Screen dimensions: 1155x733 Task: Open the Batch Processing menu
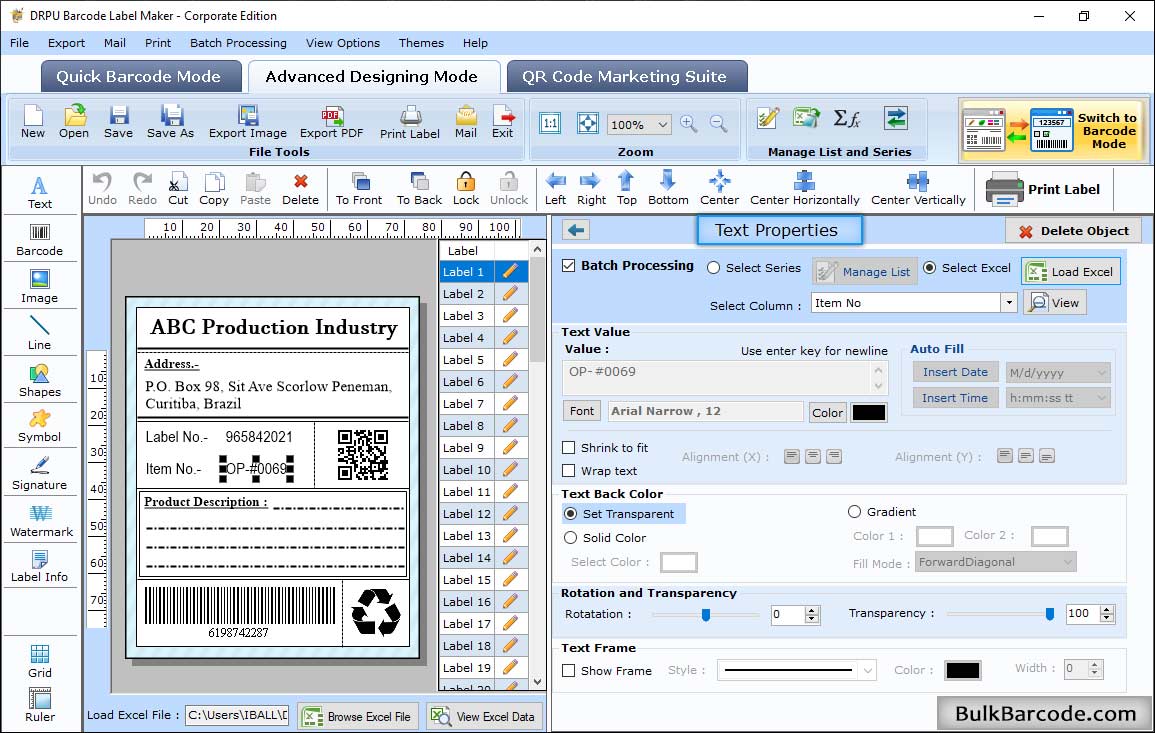(238, 43)
